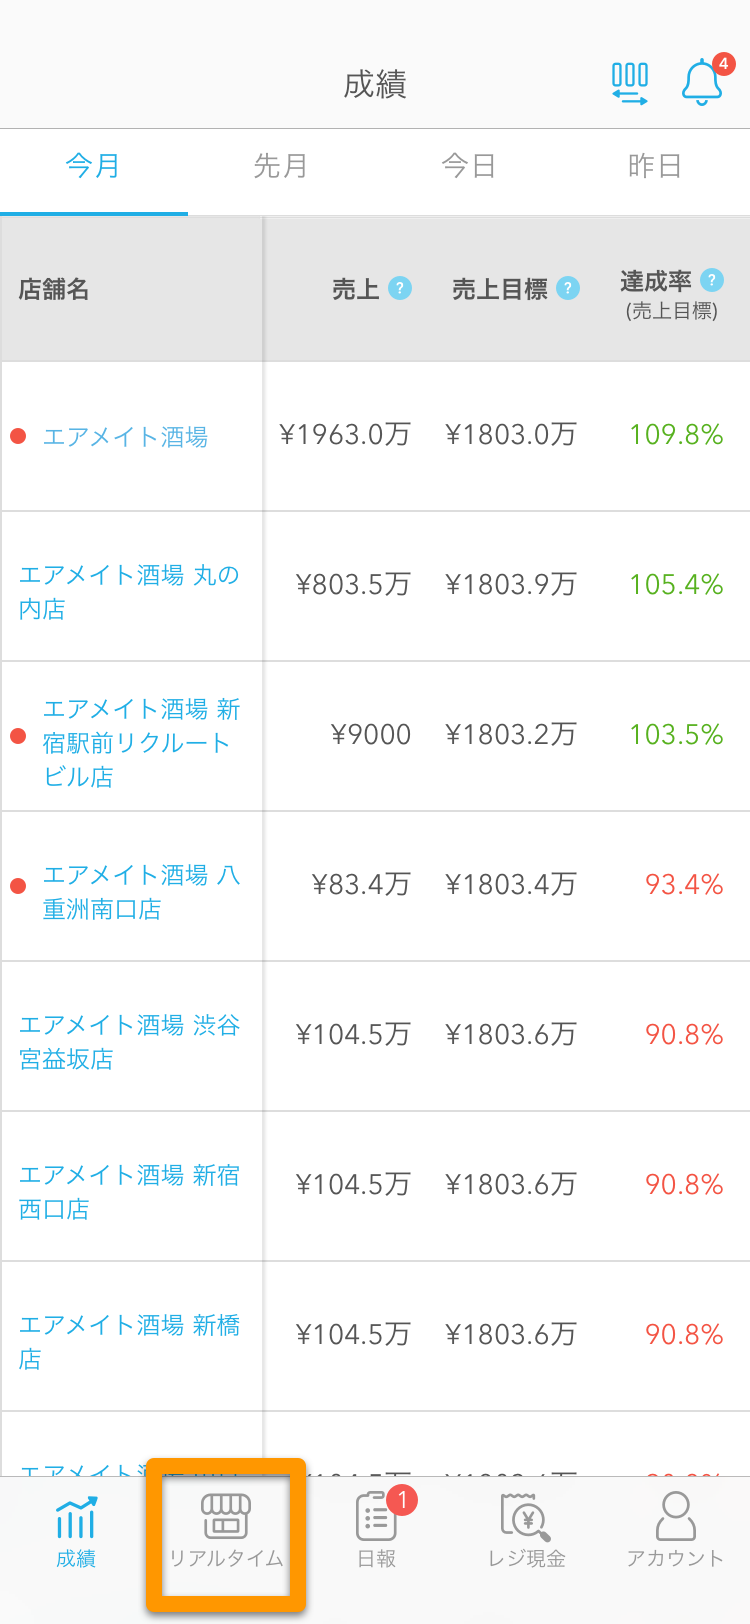Open 新宿駅前リクルートビル店 store link

tap(141, 742)
